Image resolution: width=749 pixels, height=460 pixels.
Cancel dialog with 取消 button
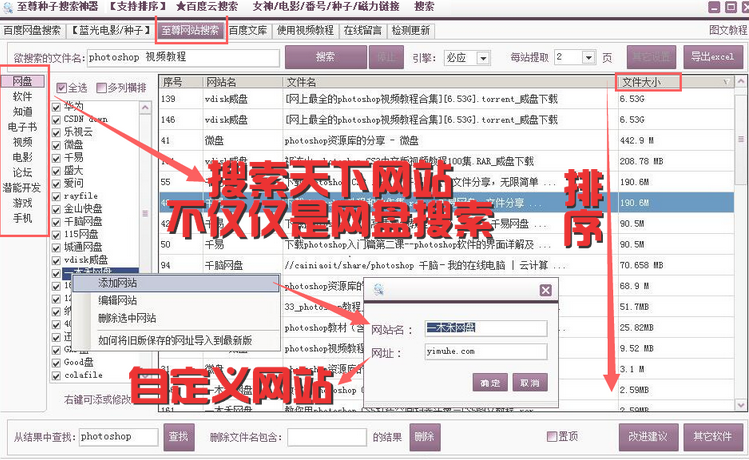pyautogui.click(x=530, y=383)
